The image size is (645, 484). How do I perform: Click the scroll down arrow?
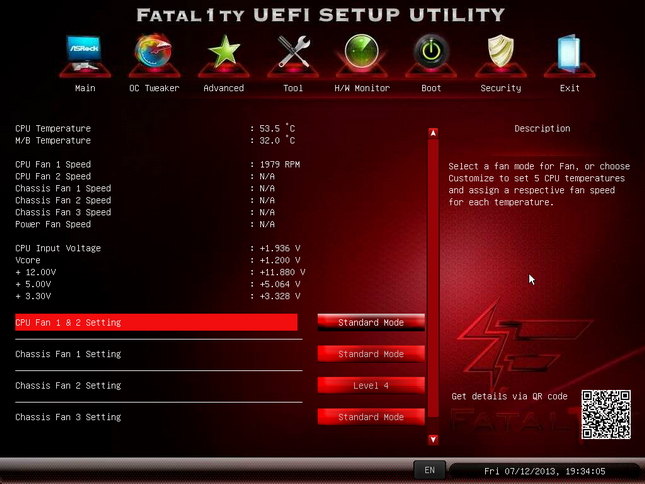(x=433, y=440)
